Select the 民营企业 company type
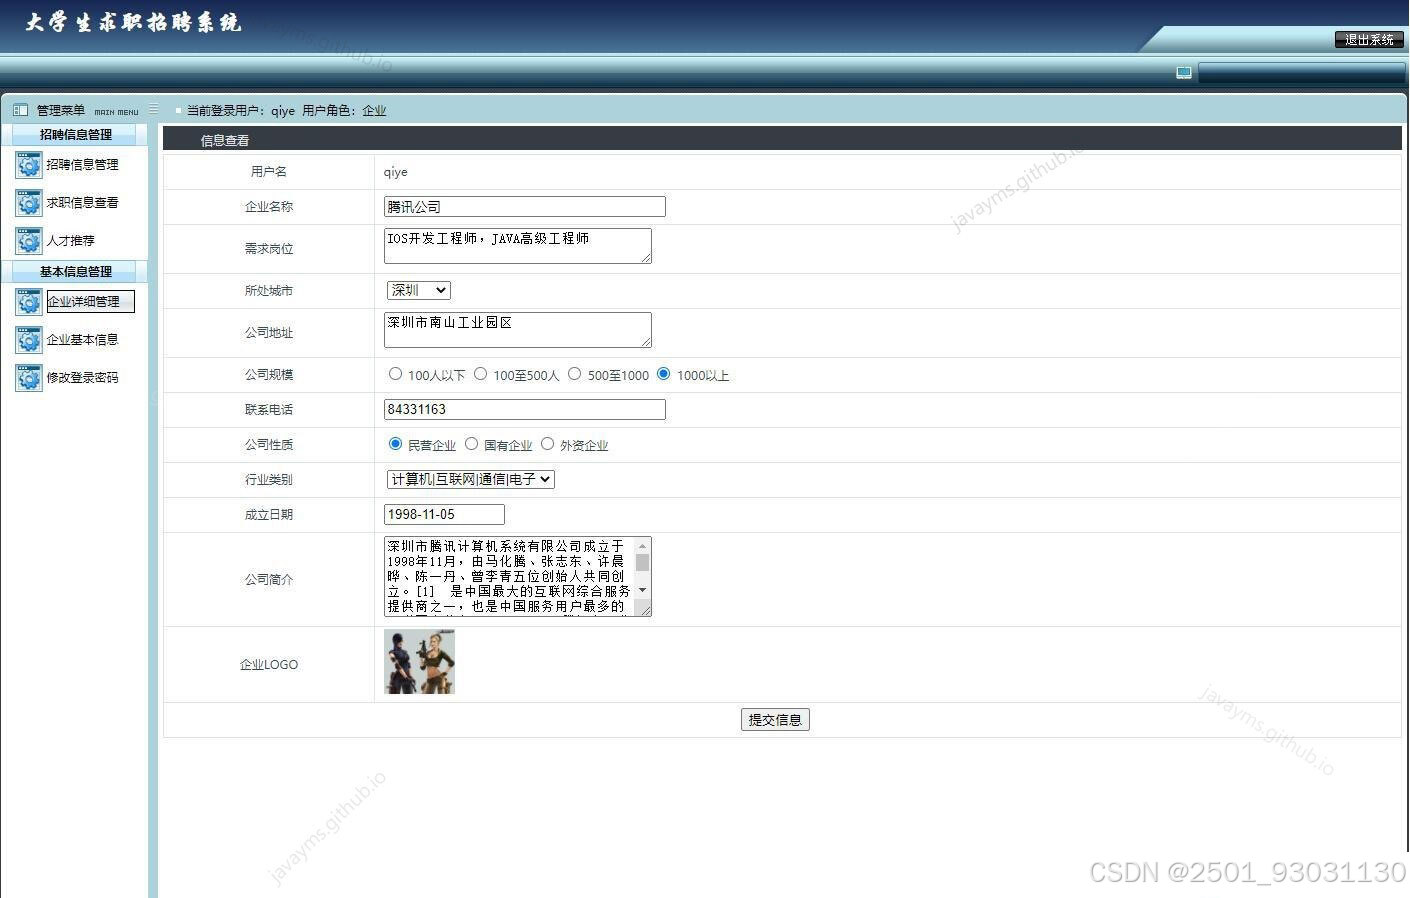Screen dimensions: 1410x898 pos(395,444)
